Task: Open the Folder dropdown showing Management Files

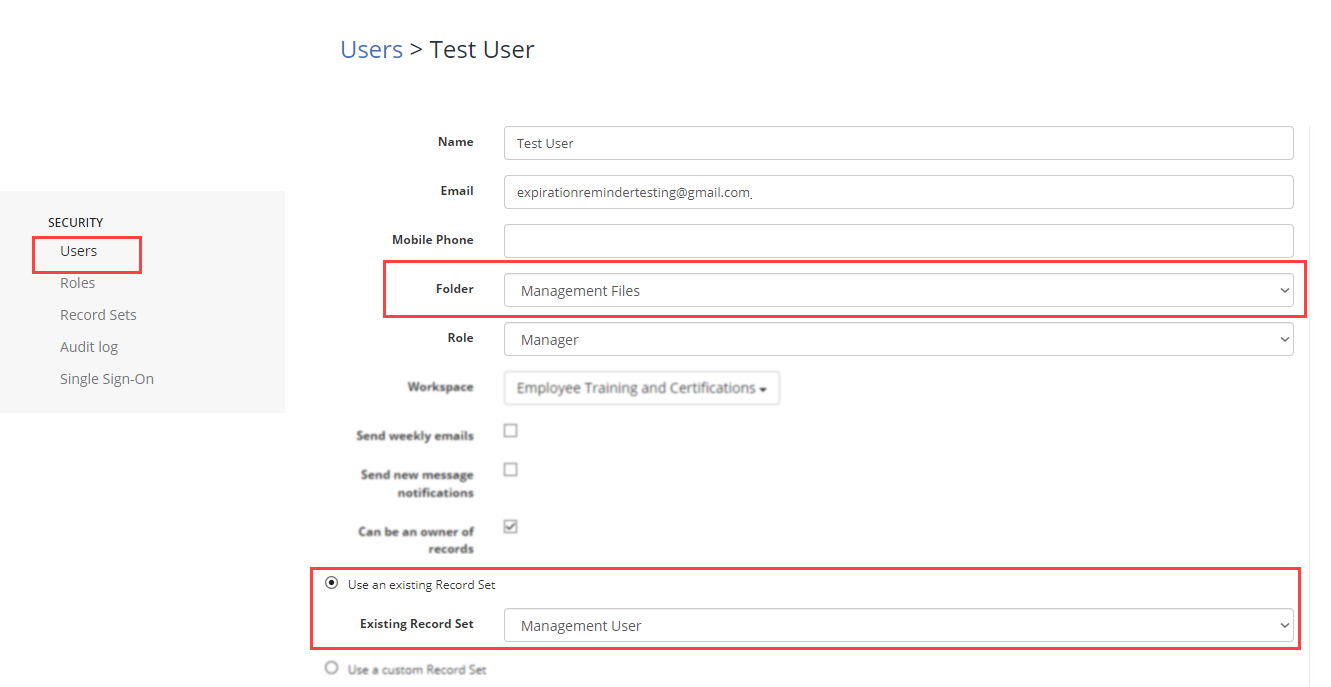Action: pos(899,291)
